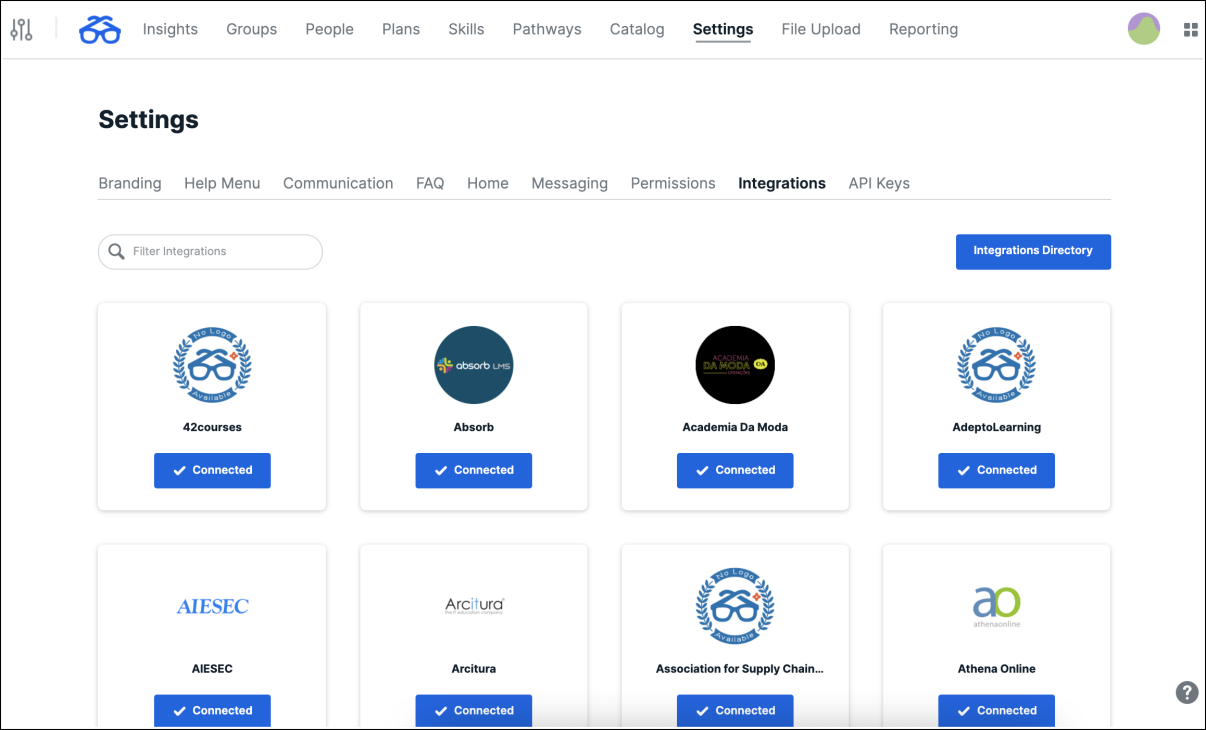Click the Degreed glasses logo
The image size is (1206, 730).
coord(99,30)
